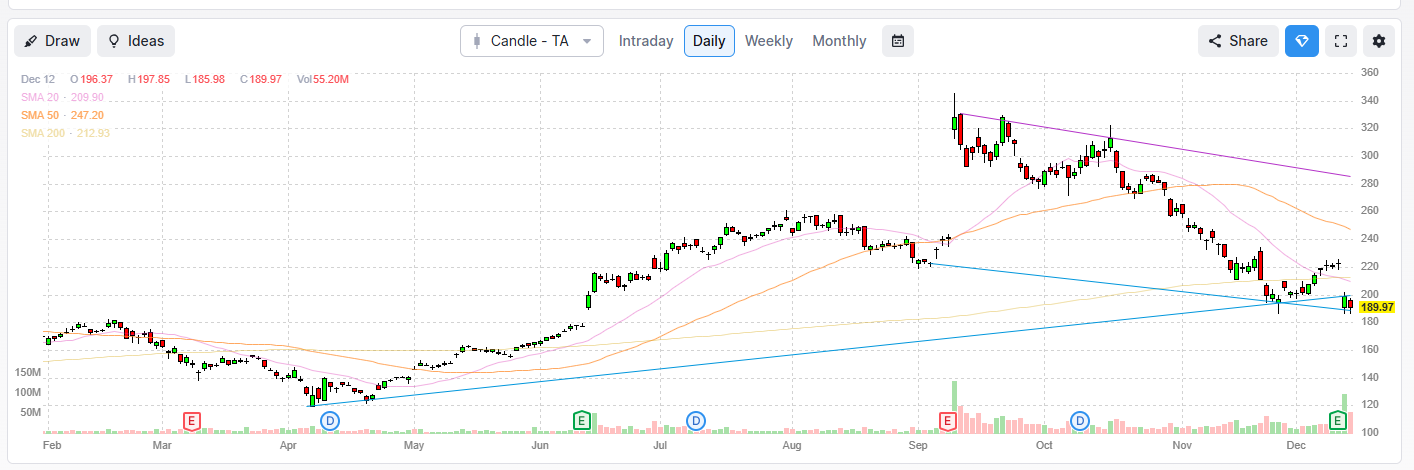Click the dividend marker in April
The height and width of the screenshot is (470, 1414).
329,420
